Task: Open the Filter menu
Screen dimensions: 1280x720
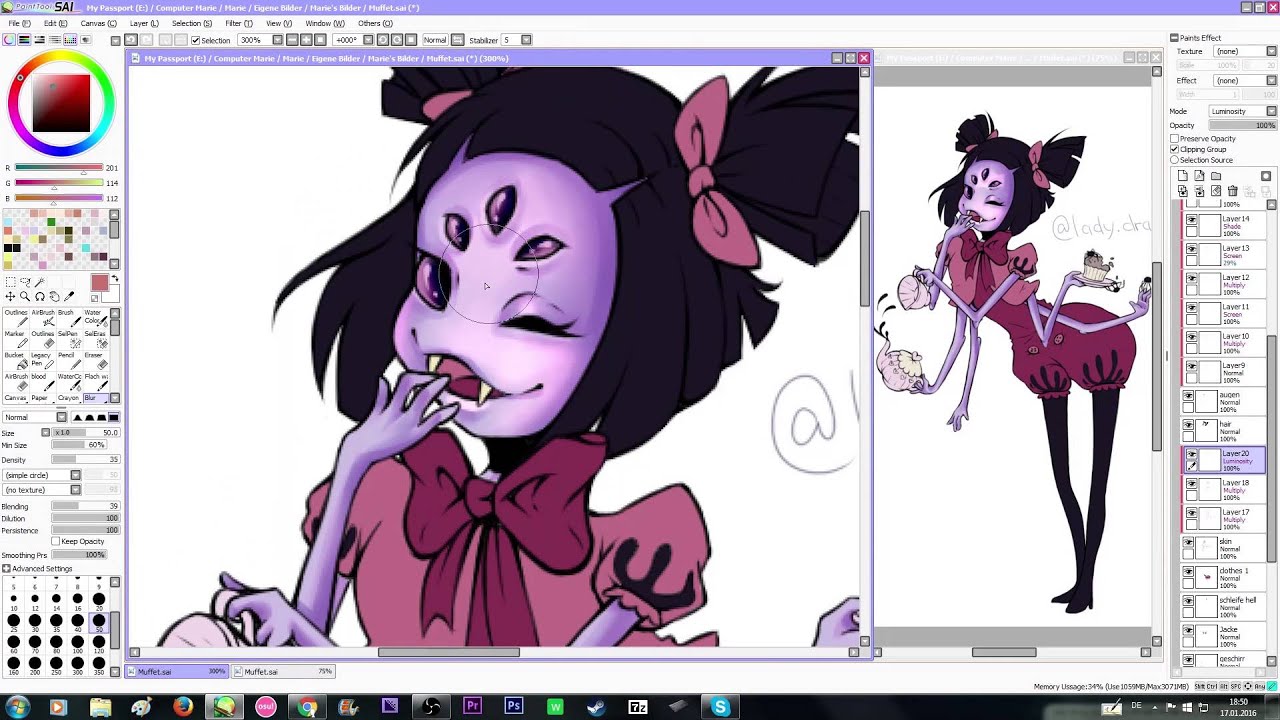Action: coord(239,23)
